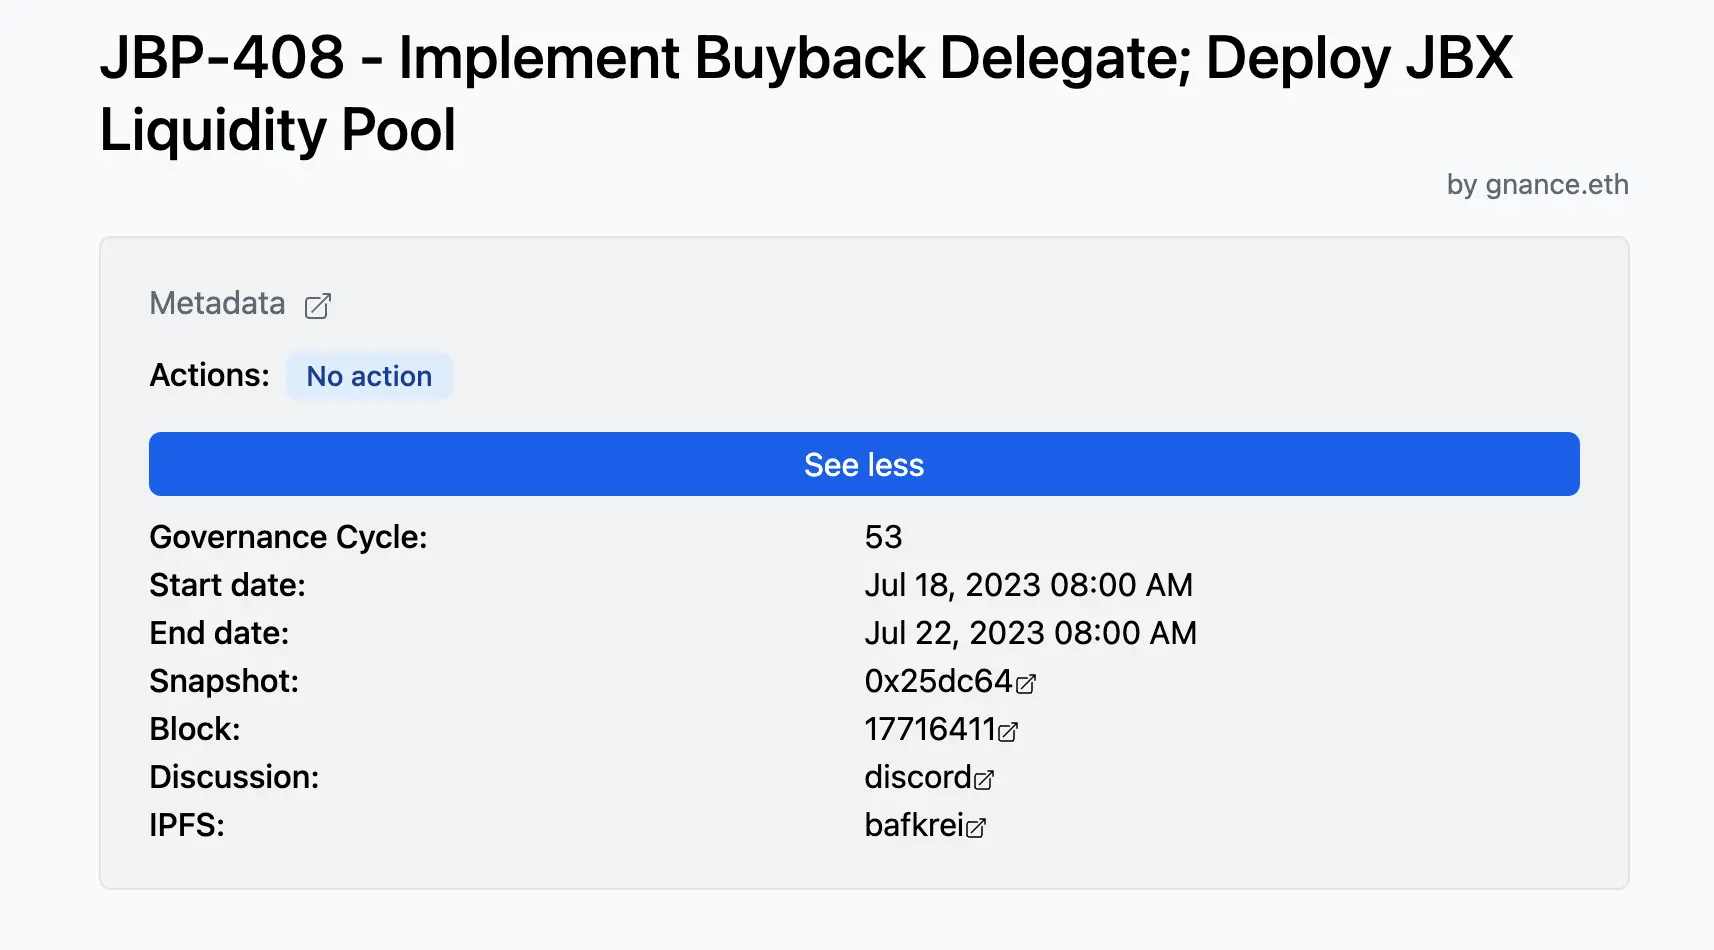Click the No action badge
Viewport: 1714px width, 950px height.
pos(369,376)
